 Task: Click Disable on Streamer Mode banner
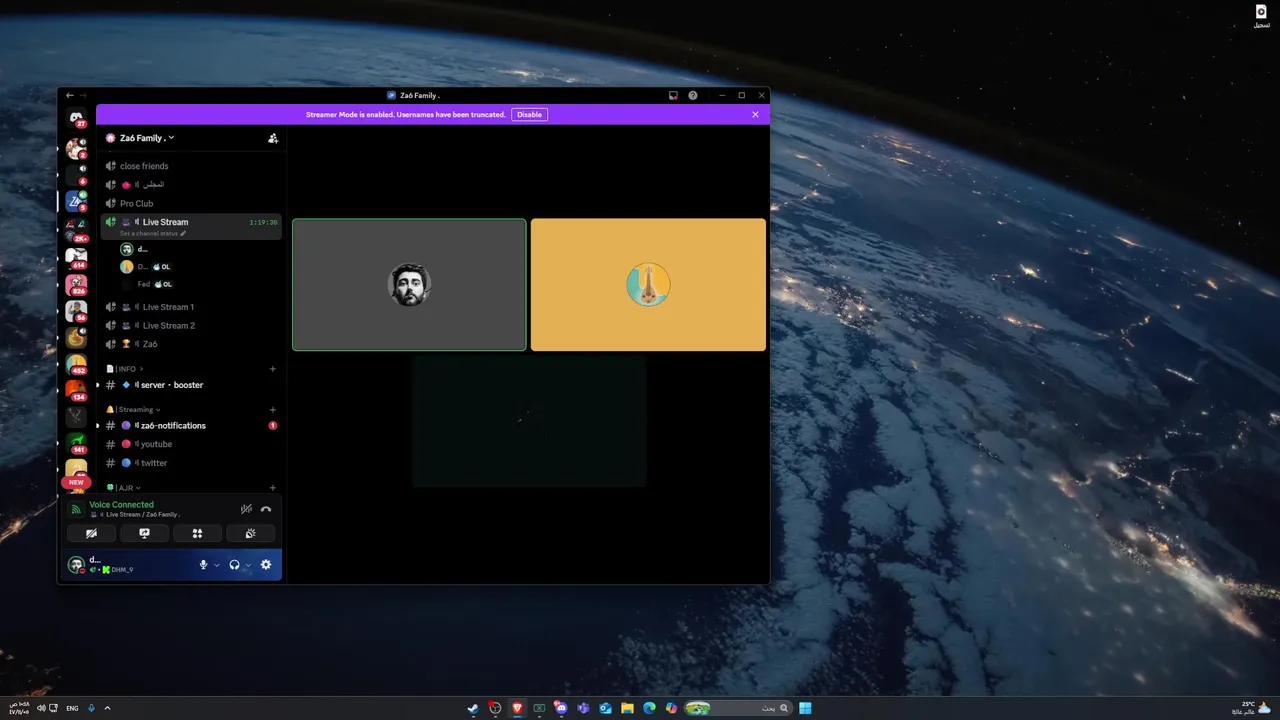click(529, 115)
